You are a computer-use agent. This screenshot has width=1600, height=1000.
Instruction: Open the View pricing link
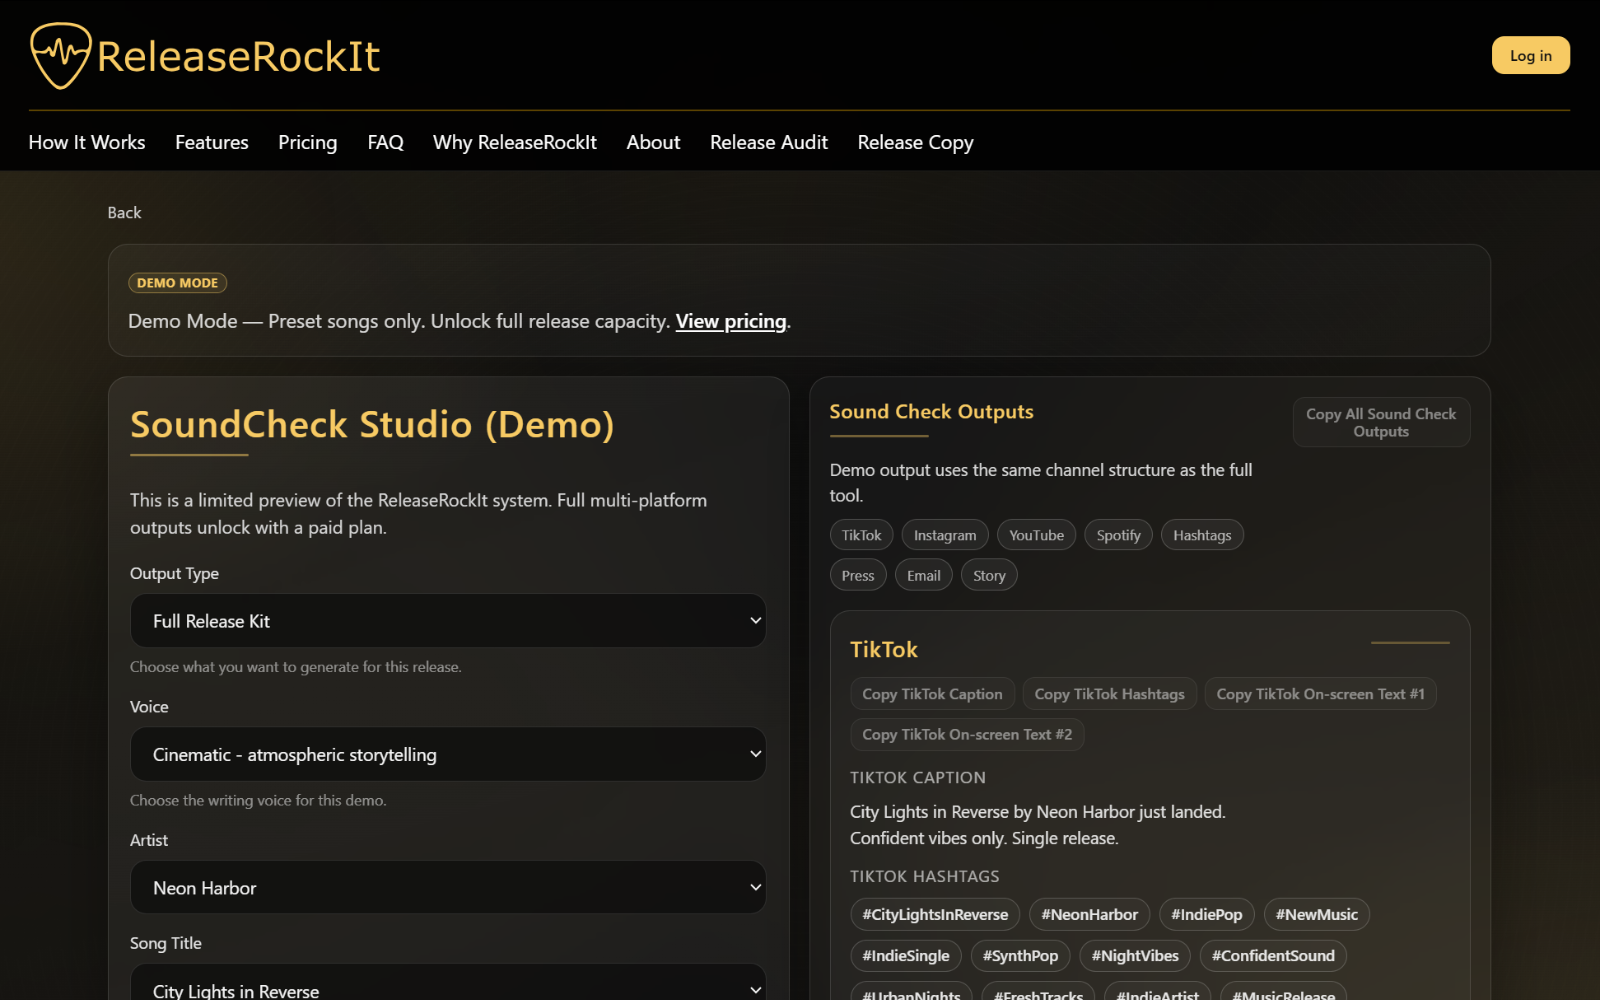(731, 321)
